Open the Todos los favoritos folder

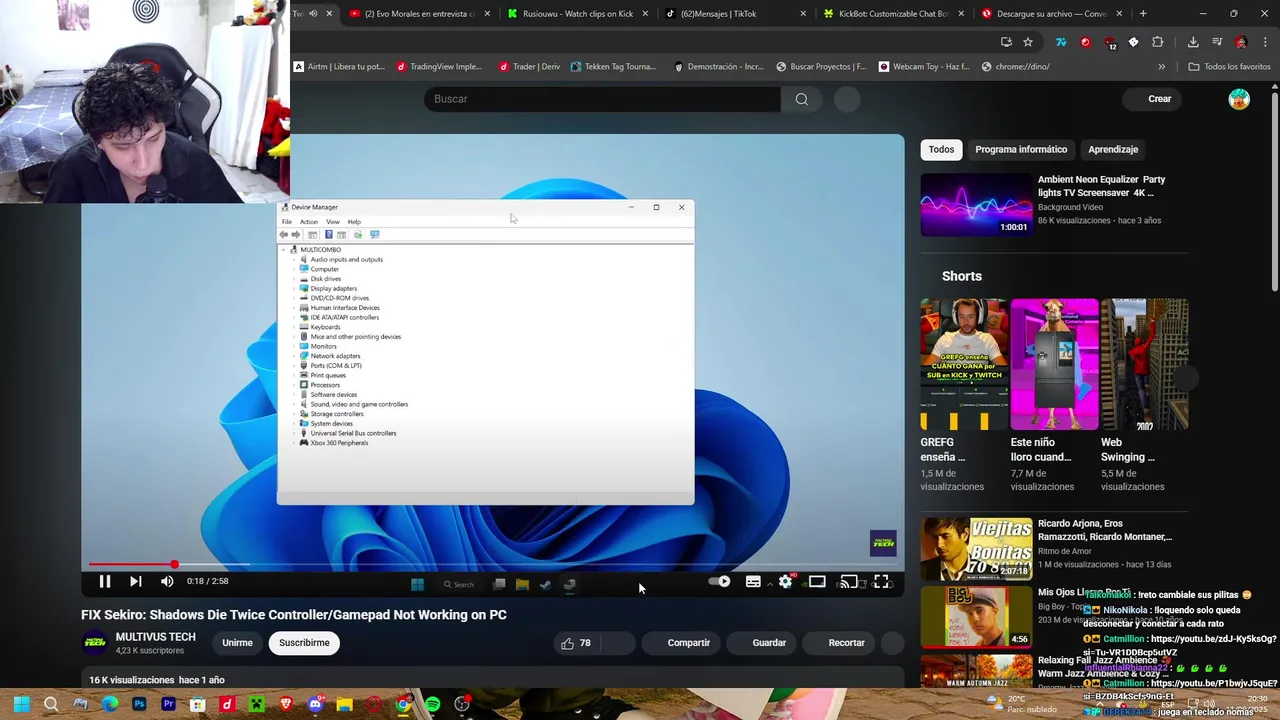point(1229,67)
